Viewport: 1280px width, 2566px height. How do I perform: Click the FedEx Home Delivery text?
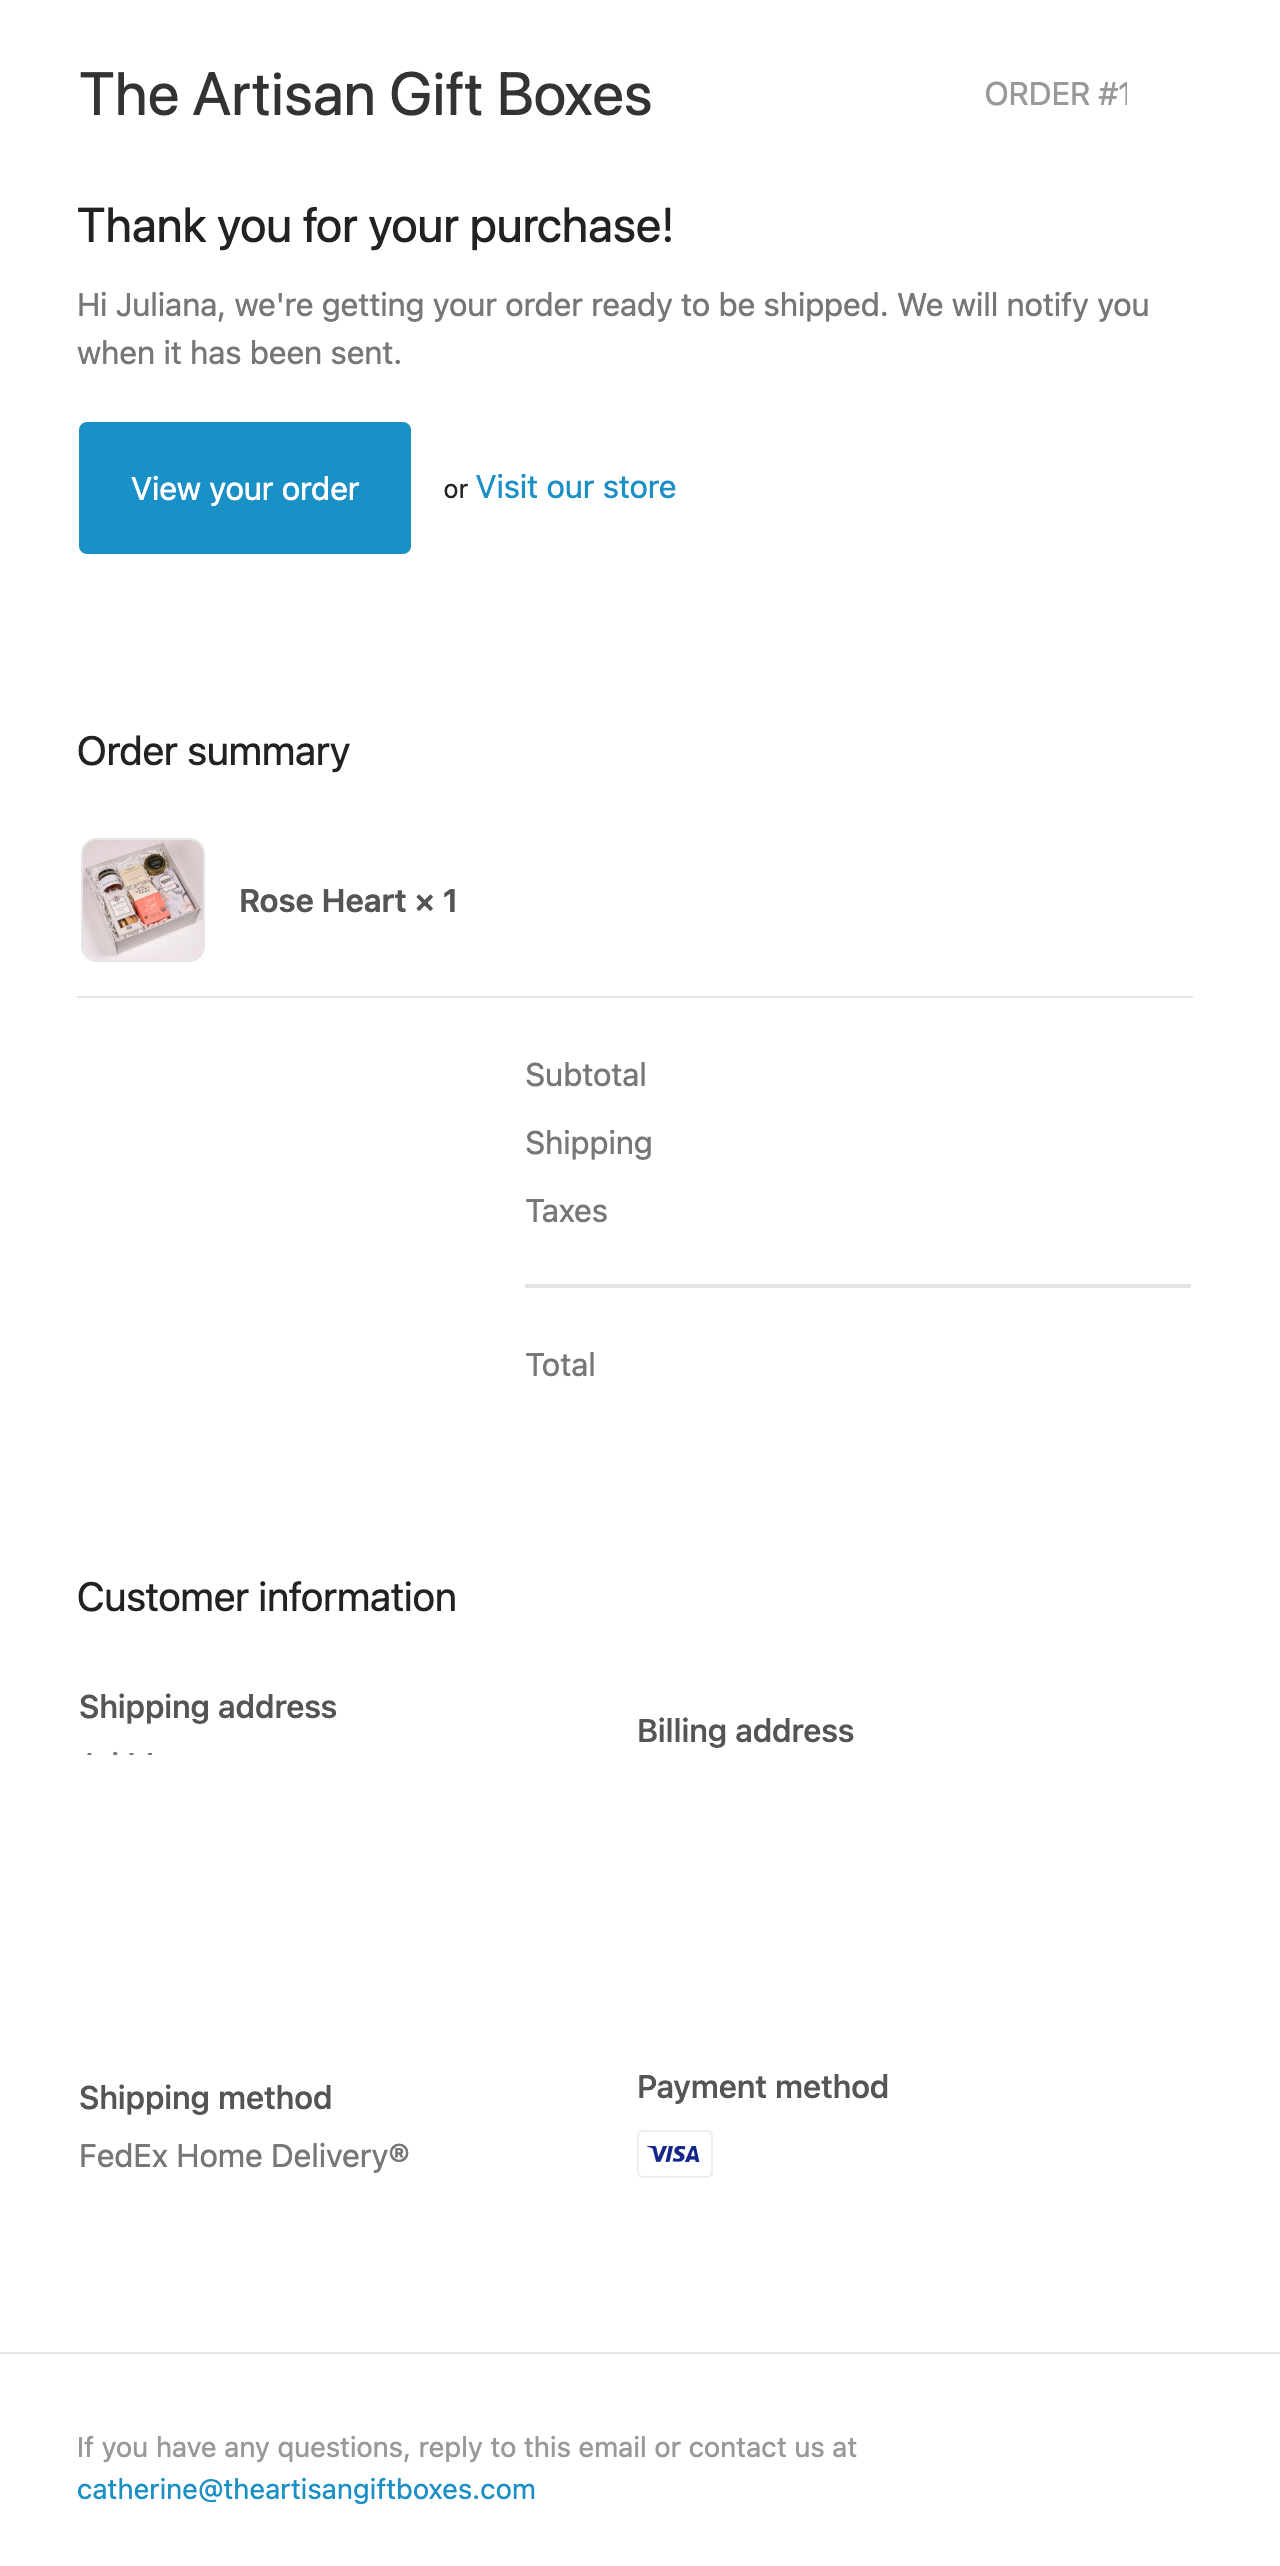[244, 2156]
